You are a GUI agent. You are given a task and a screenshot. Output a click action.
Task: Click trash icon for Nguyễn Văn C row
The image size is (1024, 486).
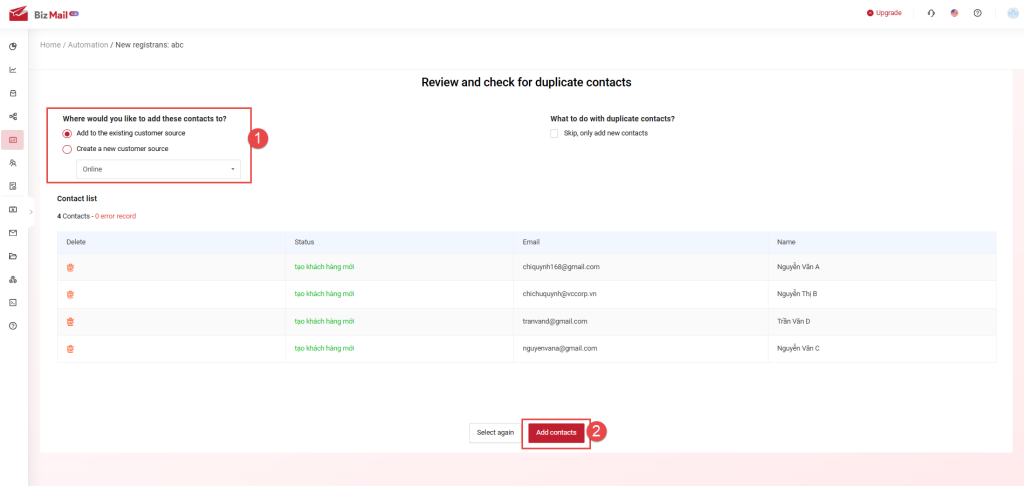coord(70,349)
